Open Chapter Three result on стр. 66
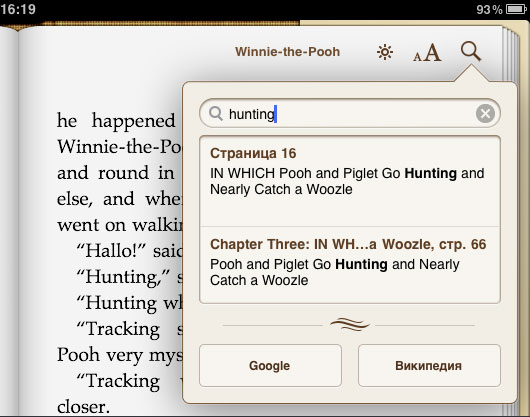The image size is (530, 417). pyautogui.click(x=350, y=265)
